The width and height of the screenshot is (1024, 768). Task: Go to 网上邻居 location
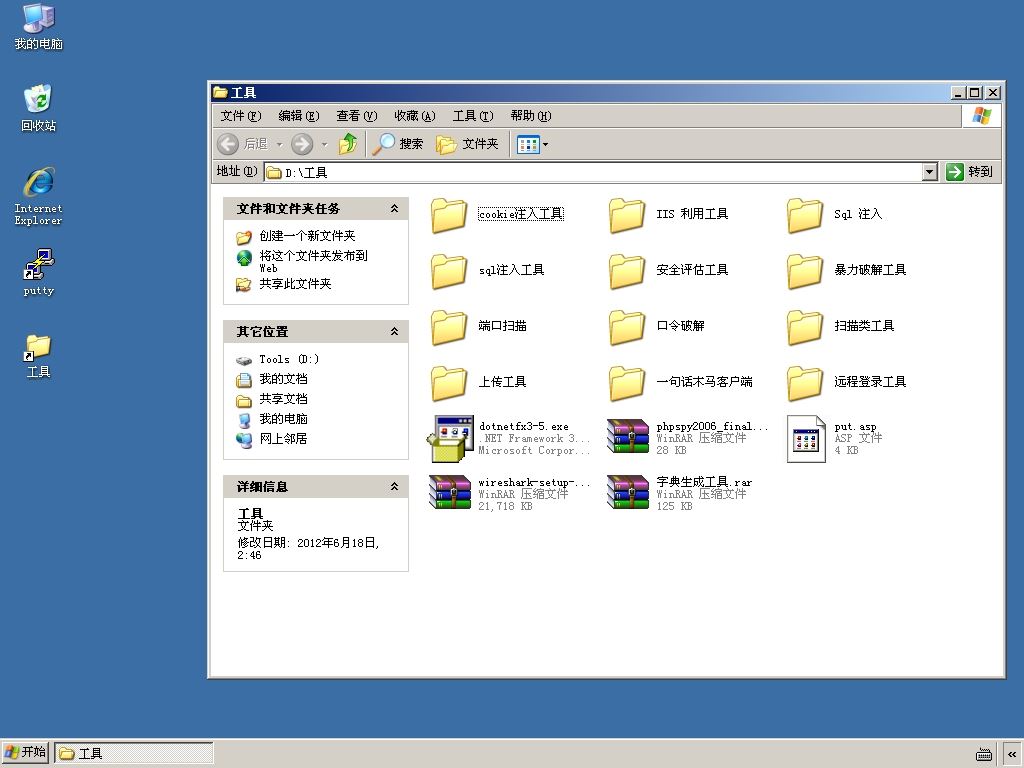pyautogui.click(x=283, y=439)
